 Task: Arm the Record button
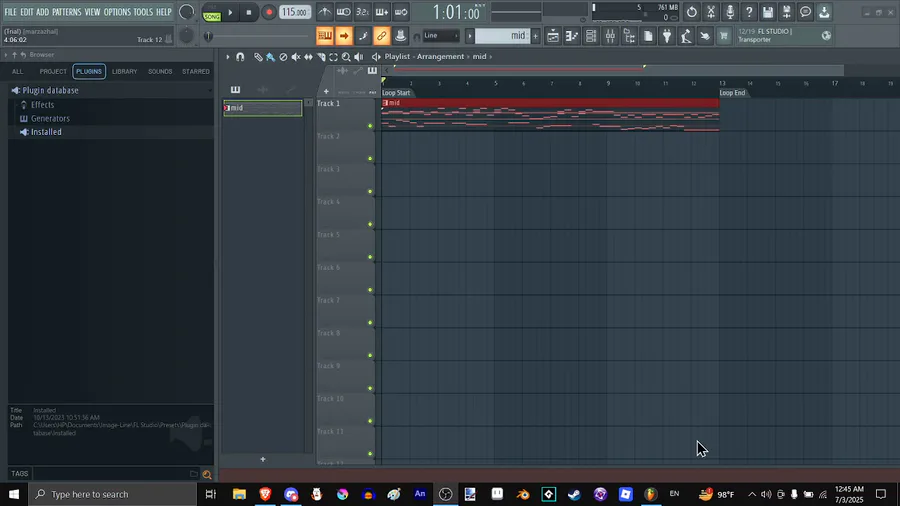click(x=268, y=12)
